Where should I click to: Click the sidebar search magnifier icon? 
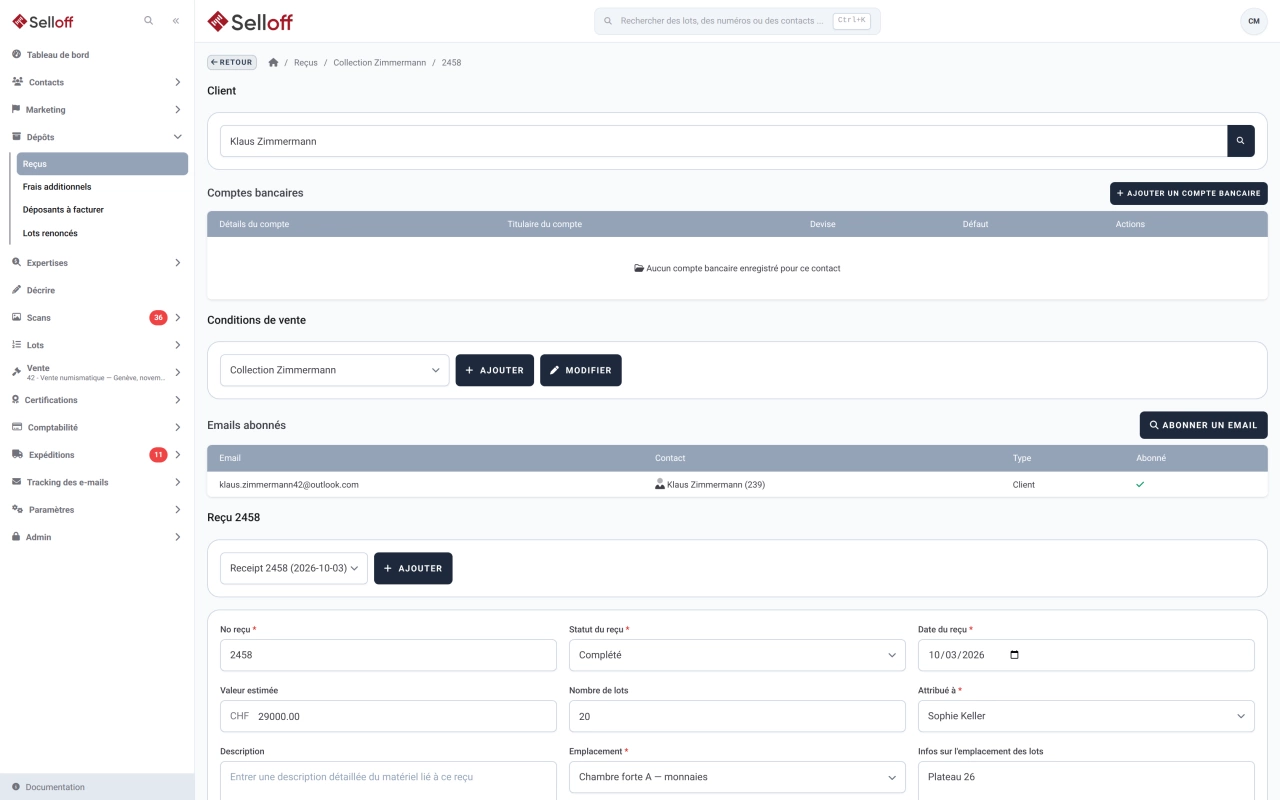[x=149, y=21]
